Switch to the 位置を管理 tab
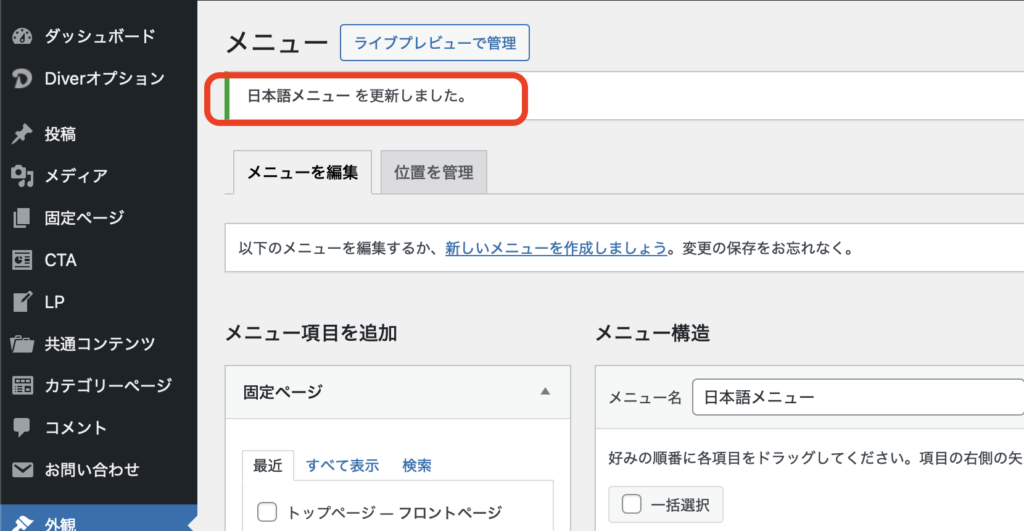The width and height of the screenshot is (1024, 531). click(433, 173)
